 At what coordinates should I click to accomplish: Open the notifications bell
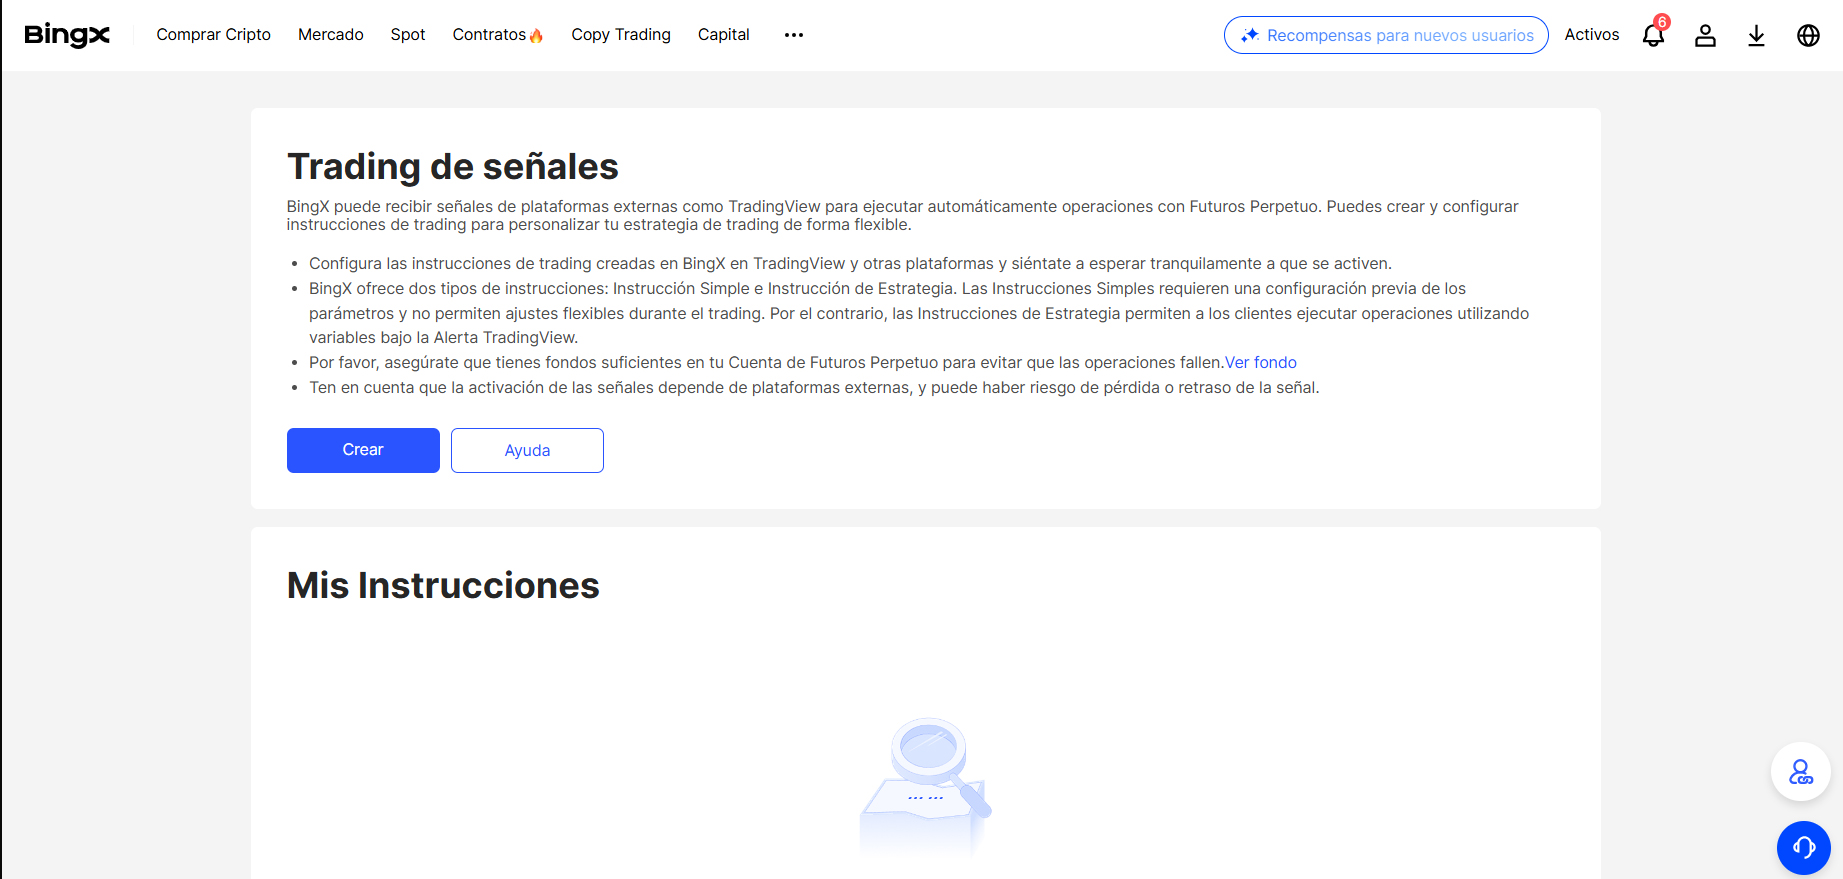coord(1653,36)
